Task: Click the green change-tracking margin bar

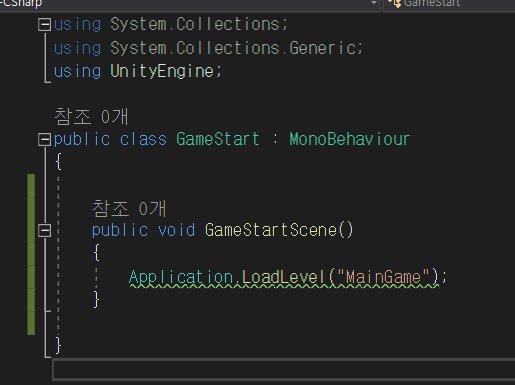Action: click(x=31, y=254)
